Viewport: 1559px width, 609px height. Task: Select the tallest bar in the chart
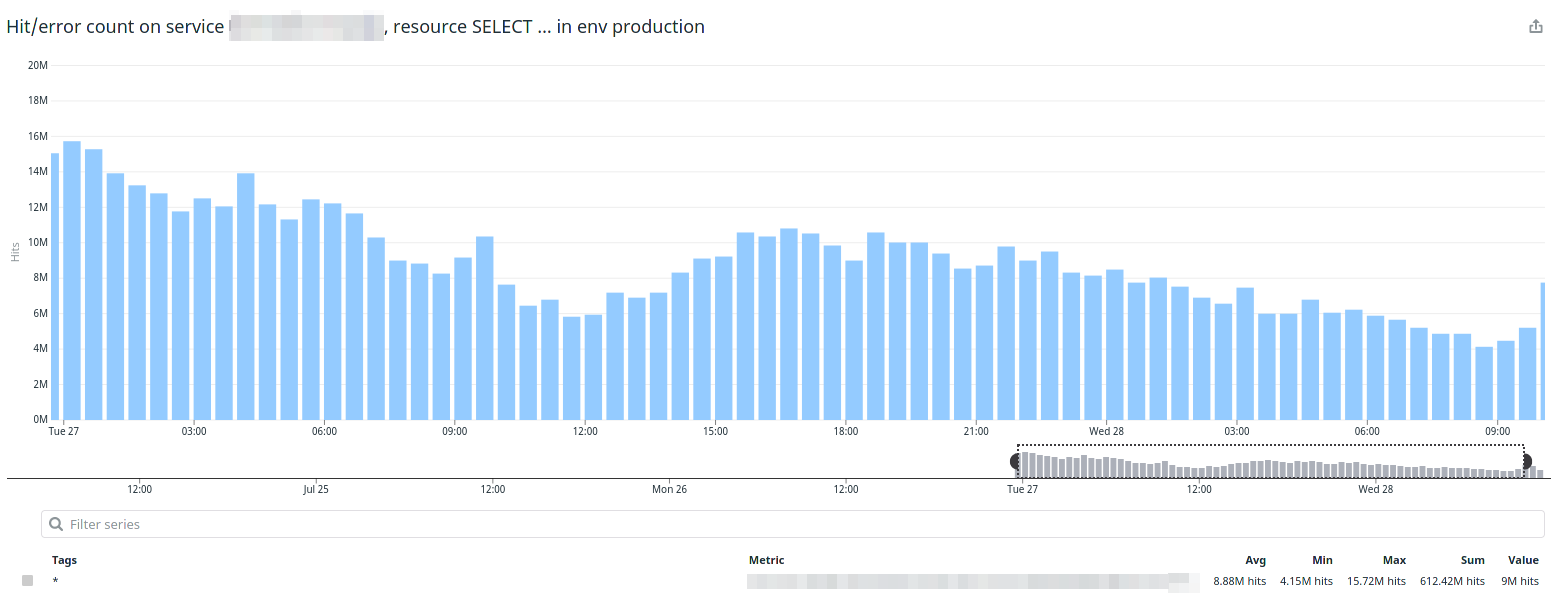point(72,280)
